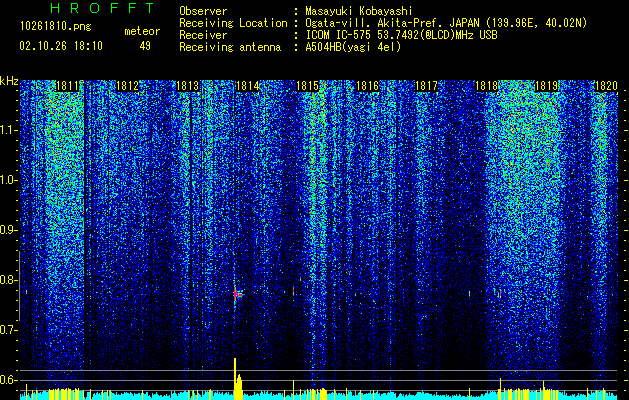Click the meteor count label
Viewport: 629px width, 400px height.
click(142, 31)
